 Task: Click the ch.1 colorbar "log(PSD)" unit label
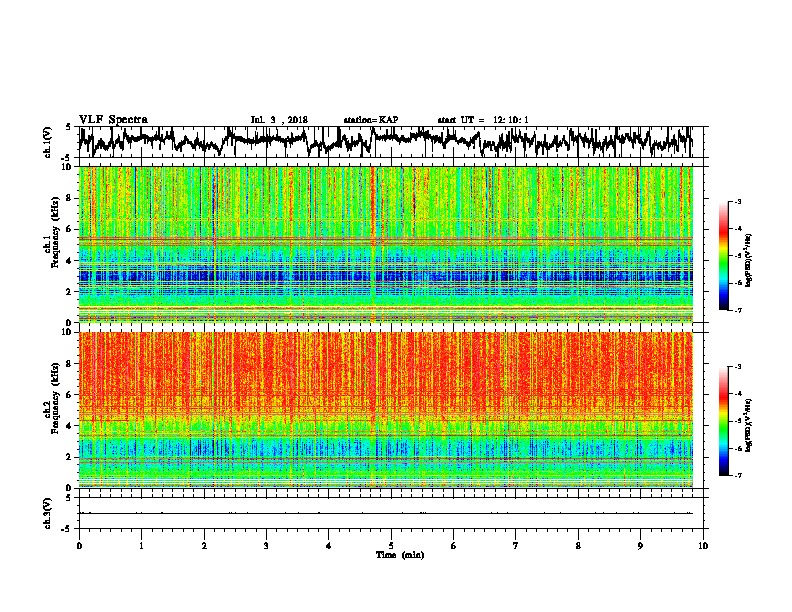point(749,260)
